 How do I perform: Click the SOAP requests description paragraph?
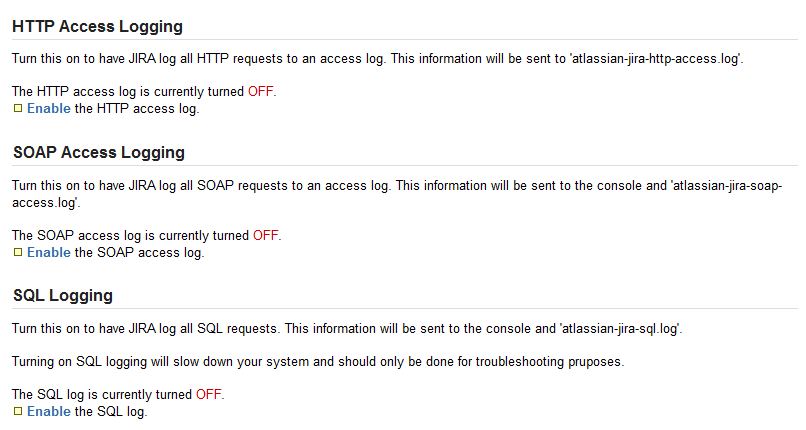[300, 185]
